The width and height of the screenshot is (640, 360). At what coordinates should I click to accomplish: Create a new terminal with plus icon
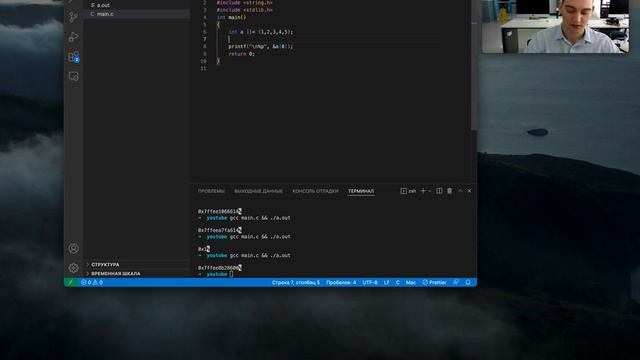tap(423, 191)
